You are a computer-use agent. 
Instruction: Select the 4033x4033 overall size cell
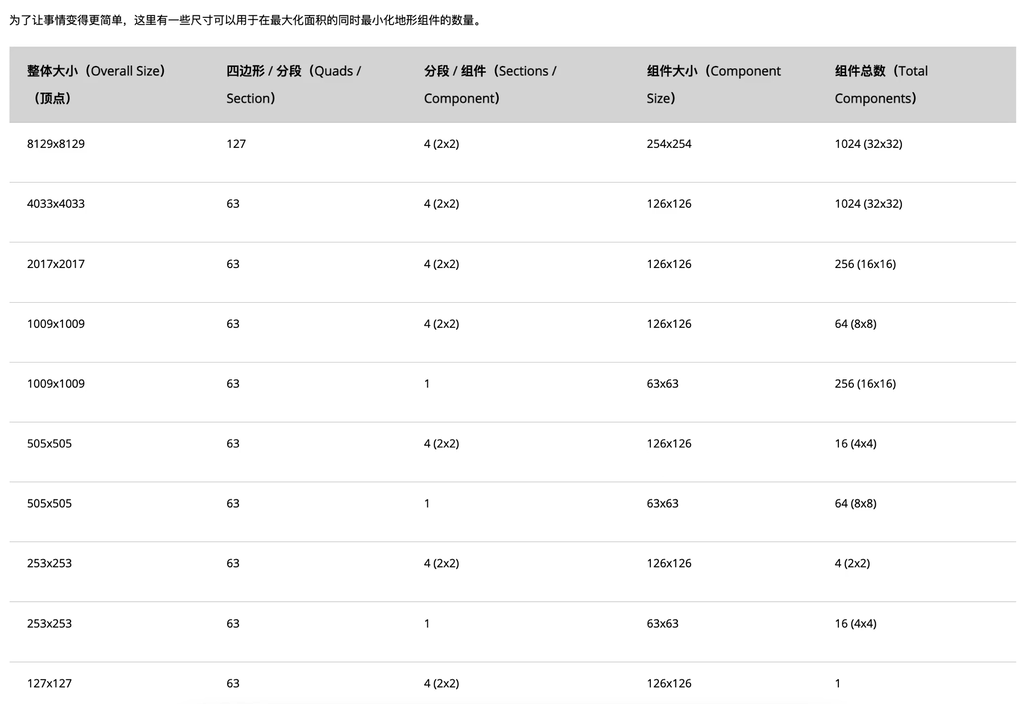point(56,204)
